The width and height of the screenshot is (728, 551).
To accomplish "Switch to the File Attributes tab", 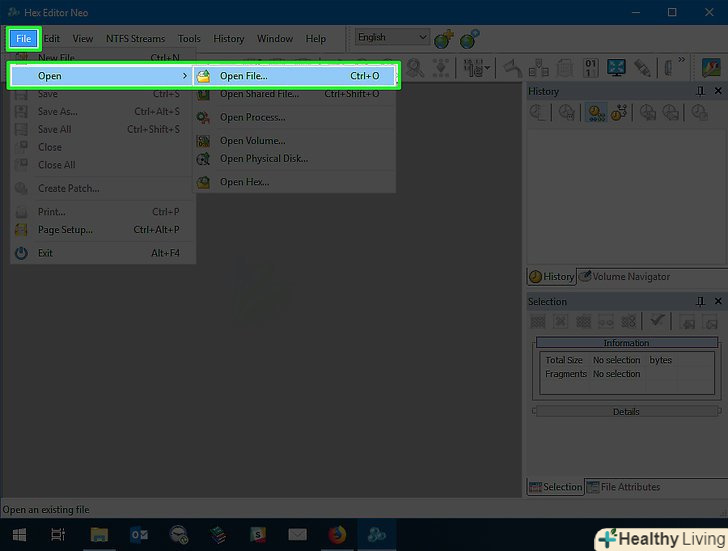I will [x=623, y=487].
